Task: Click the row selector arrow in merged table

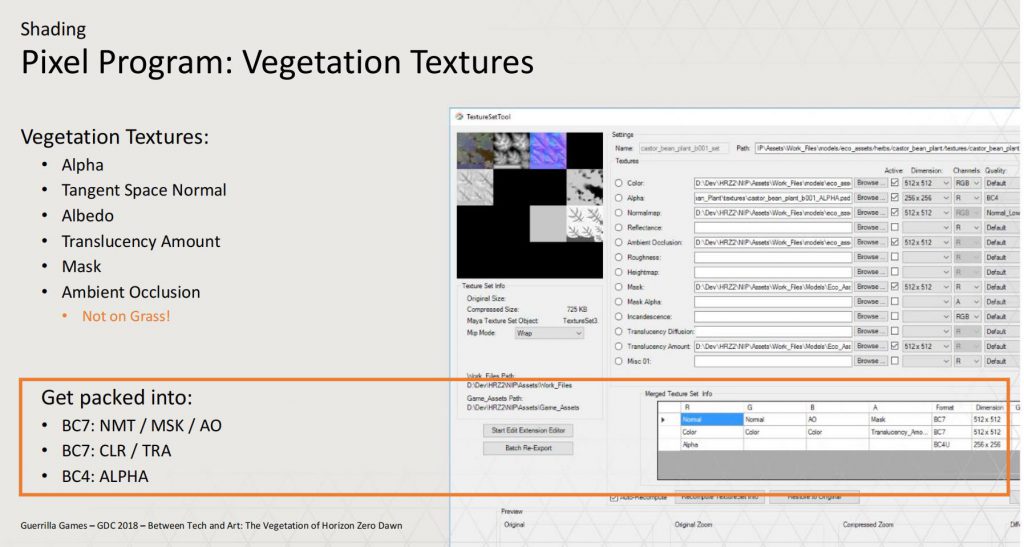Action: [x=663, y=420]
